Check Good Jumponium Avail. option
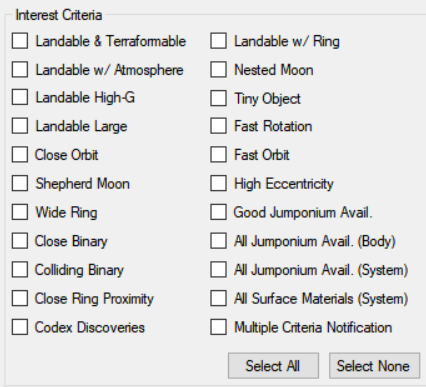The image size is (426, 387). 218,212
